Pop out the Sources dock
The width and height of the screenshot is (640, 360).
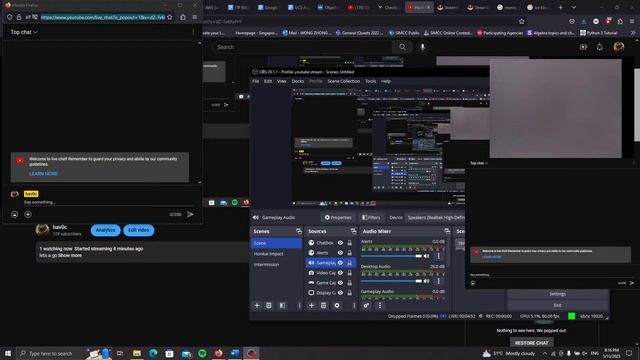pos(353,231)
